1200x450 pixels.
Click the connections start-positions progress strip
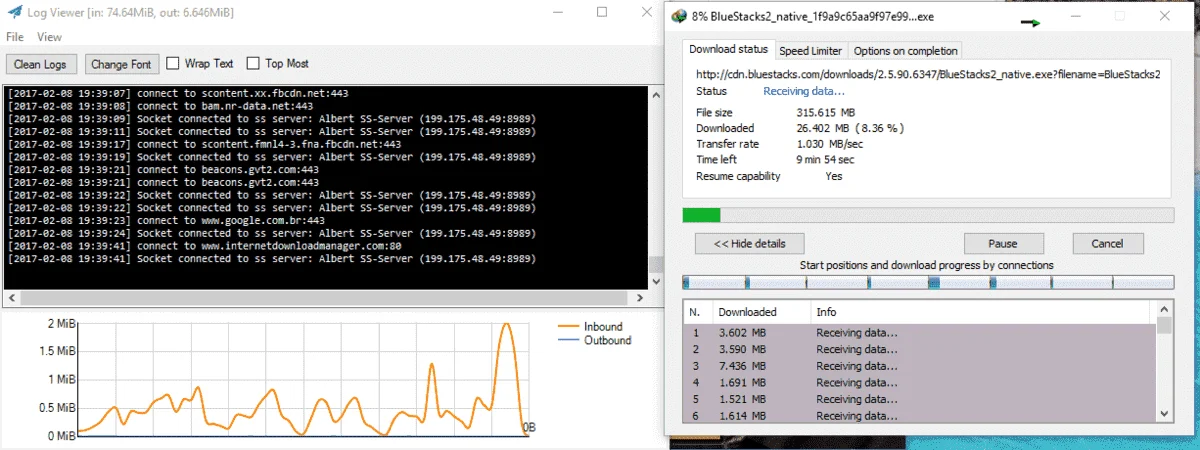(928, 282)
